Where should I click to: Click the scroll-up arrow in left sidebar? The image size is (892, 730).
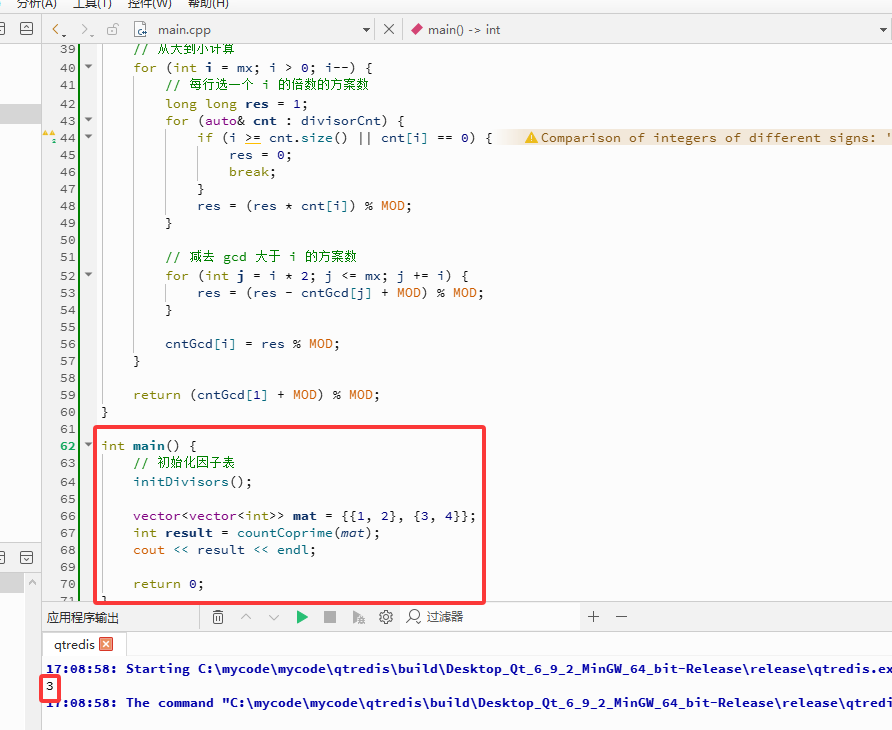(x=32, y=582)
